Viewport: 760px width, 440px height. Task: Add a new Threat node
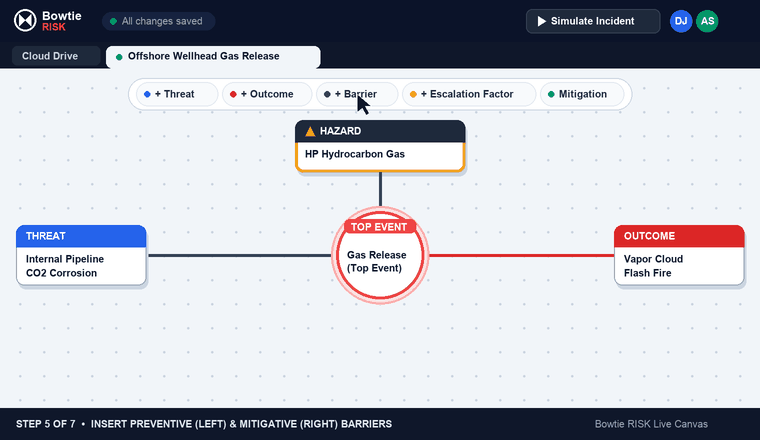coord(177,94)
